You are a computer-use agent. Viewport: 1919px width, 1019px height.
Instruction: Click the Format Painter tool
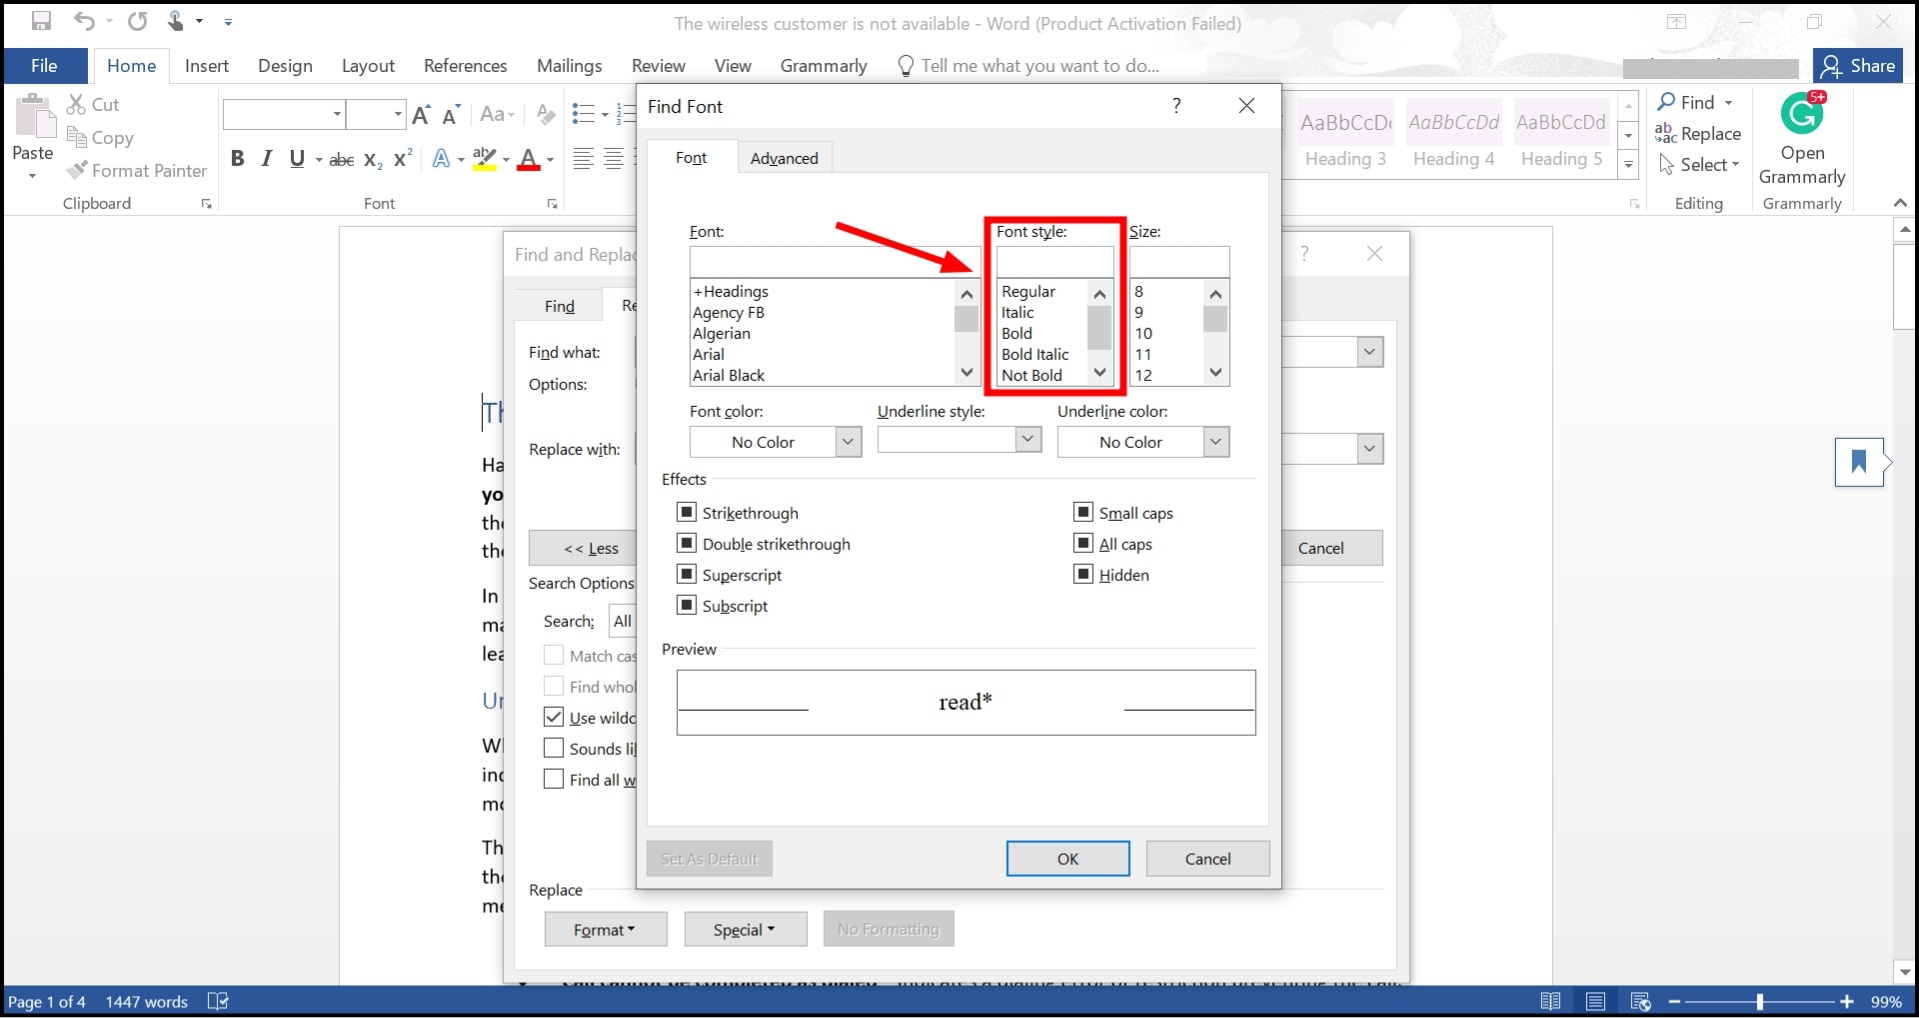point(137,170)
